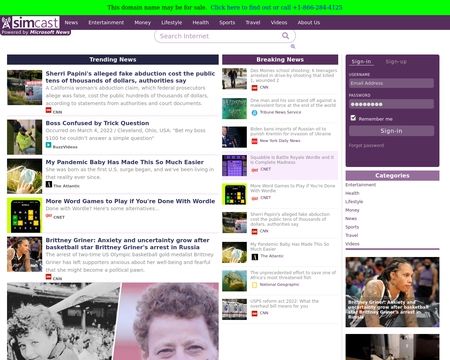450x360 pixels.
Task: Click BuzzVideos icon under Boss Confused story
Action: click(48, 145)
